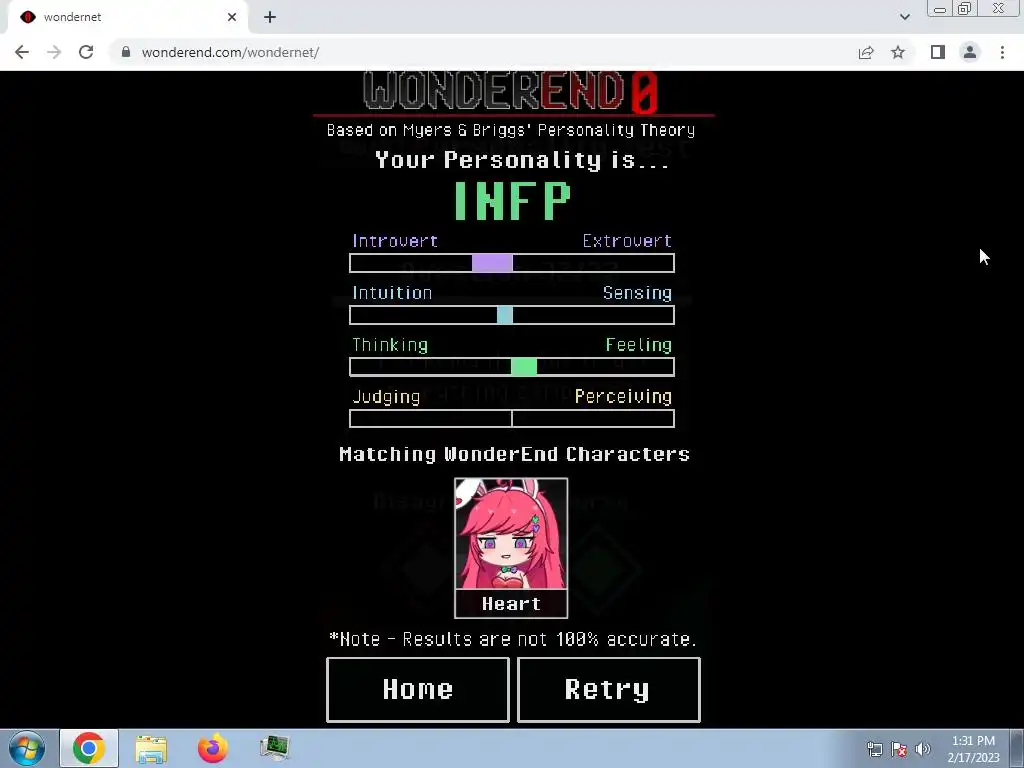
Task: Click the Judging-Perceiving result bar
Action: (512, 419)
